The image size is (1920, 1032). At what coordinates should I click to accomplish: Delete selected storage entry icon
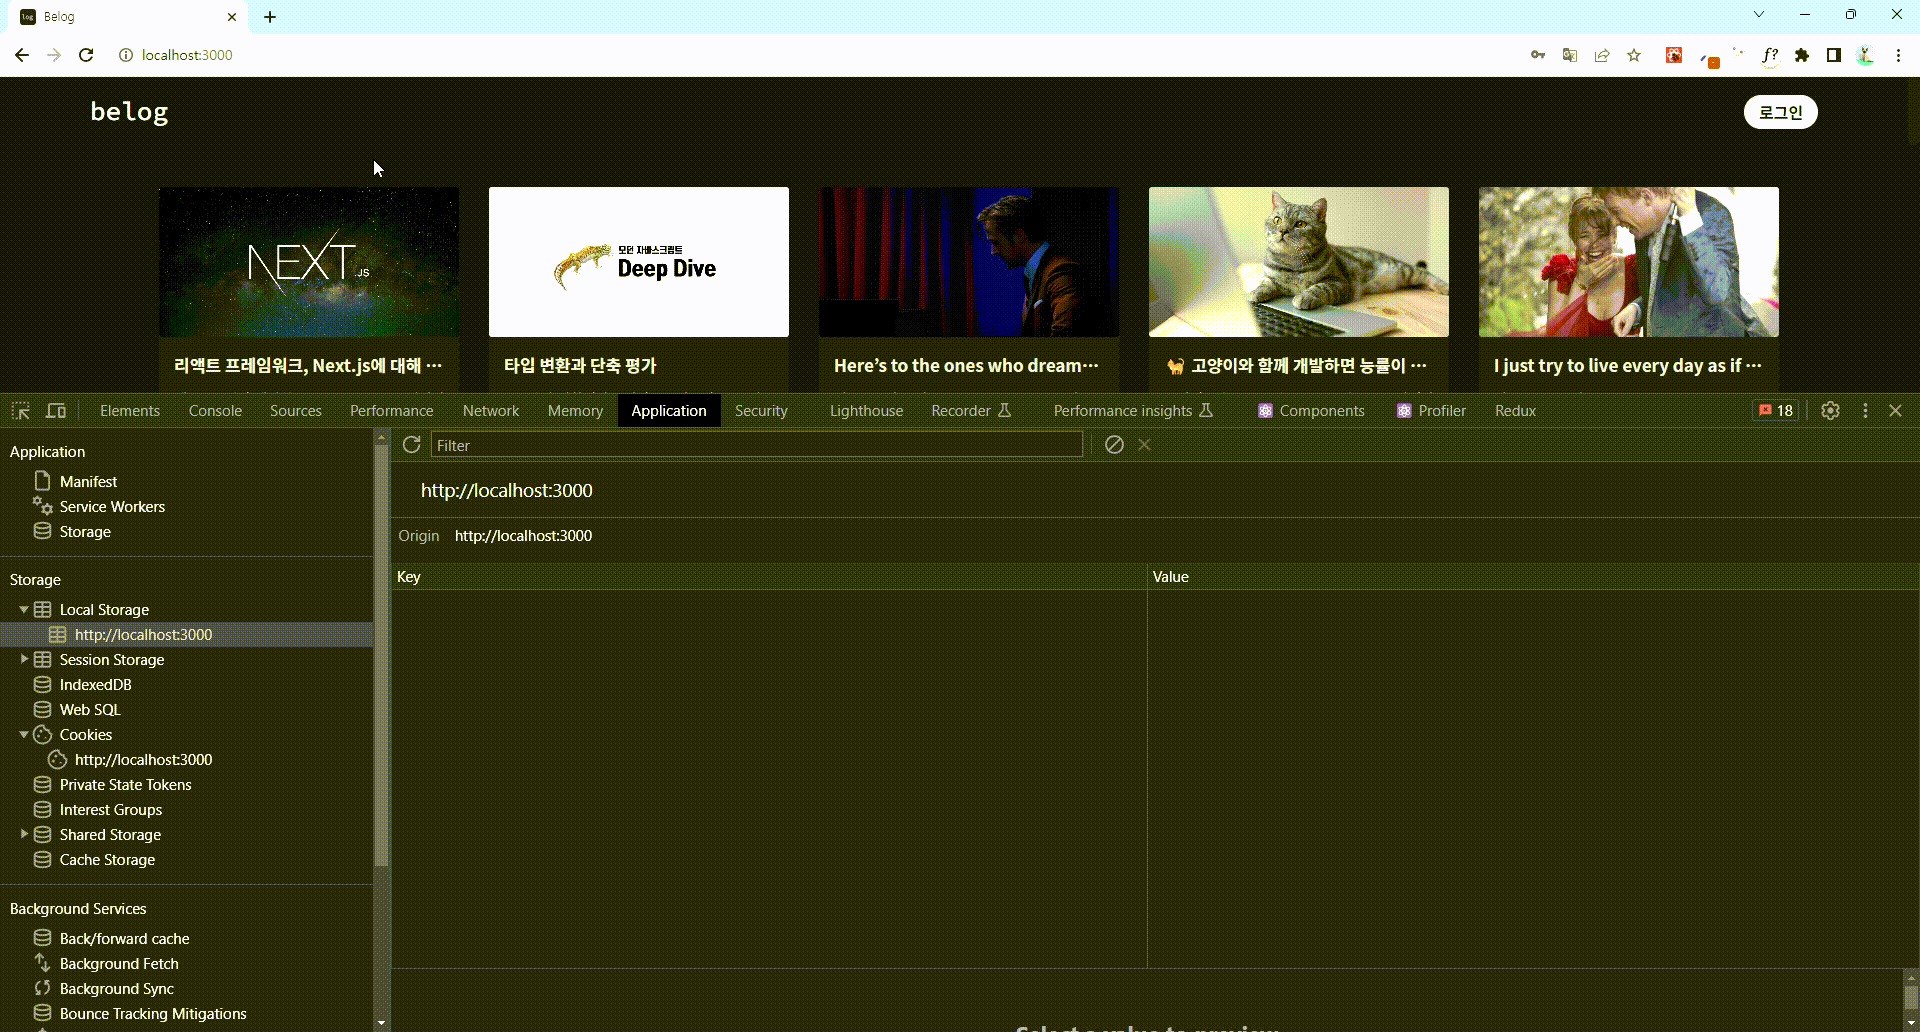[x=1145, y=445]
